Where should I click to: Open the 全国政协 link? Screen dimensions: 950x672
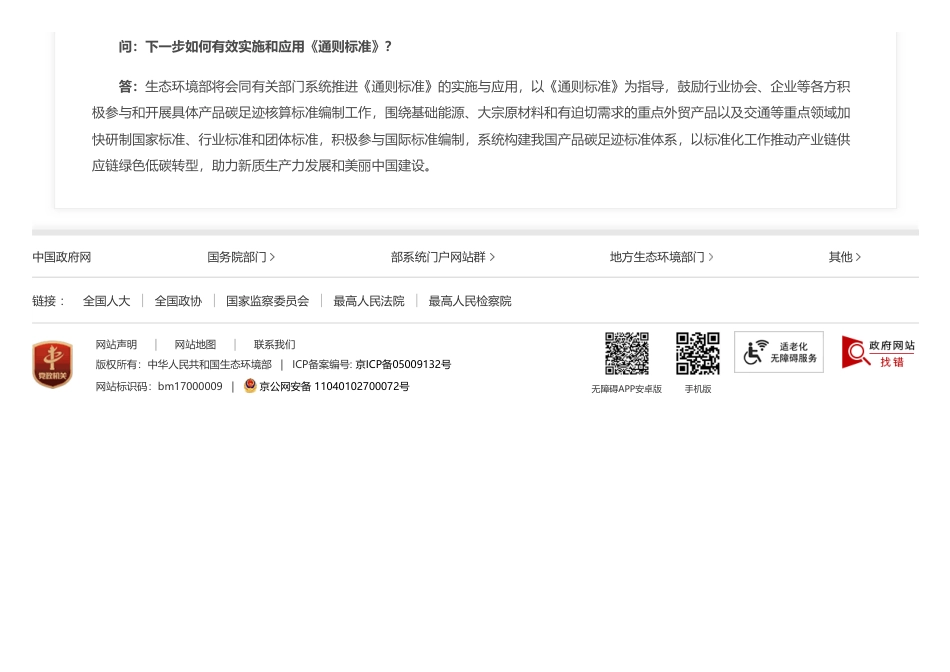pyautogui.click(x=178, y=301)
